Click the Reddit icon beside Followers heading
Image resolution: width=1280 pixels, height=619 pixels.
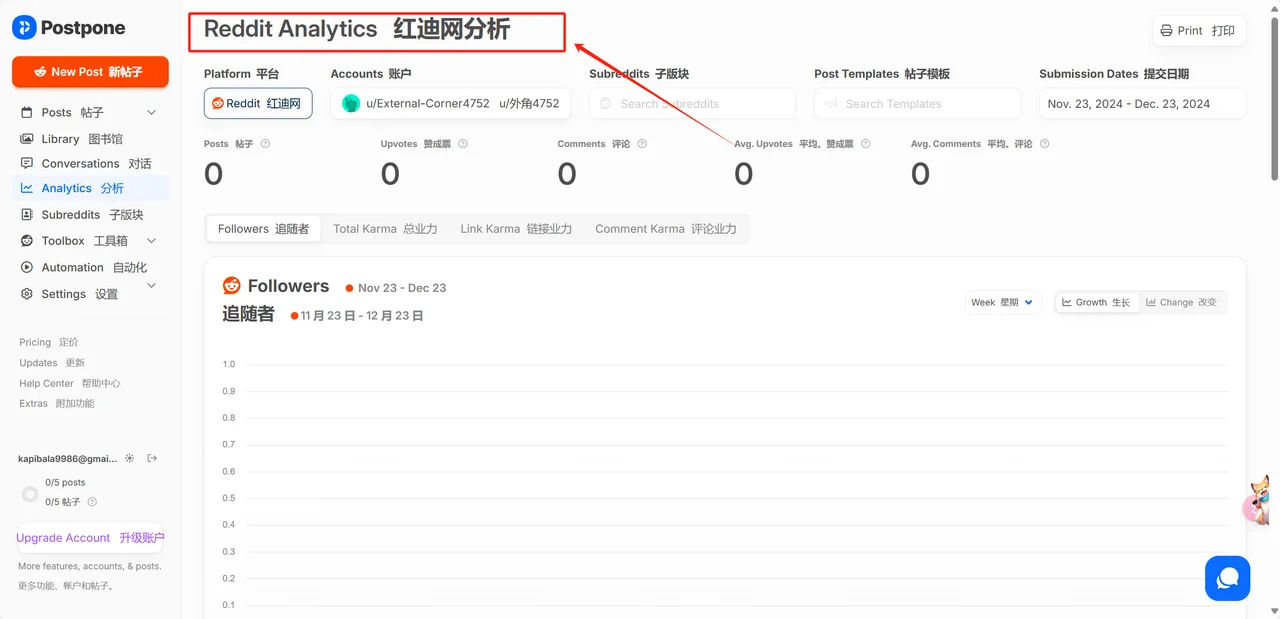coord(232,286)
